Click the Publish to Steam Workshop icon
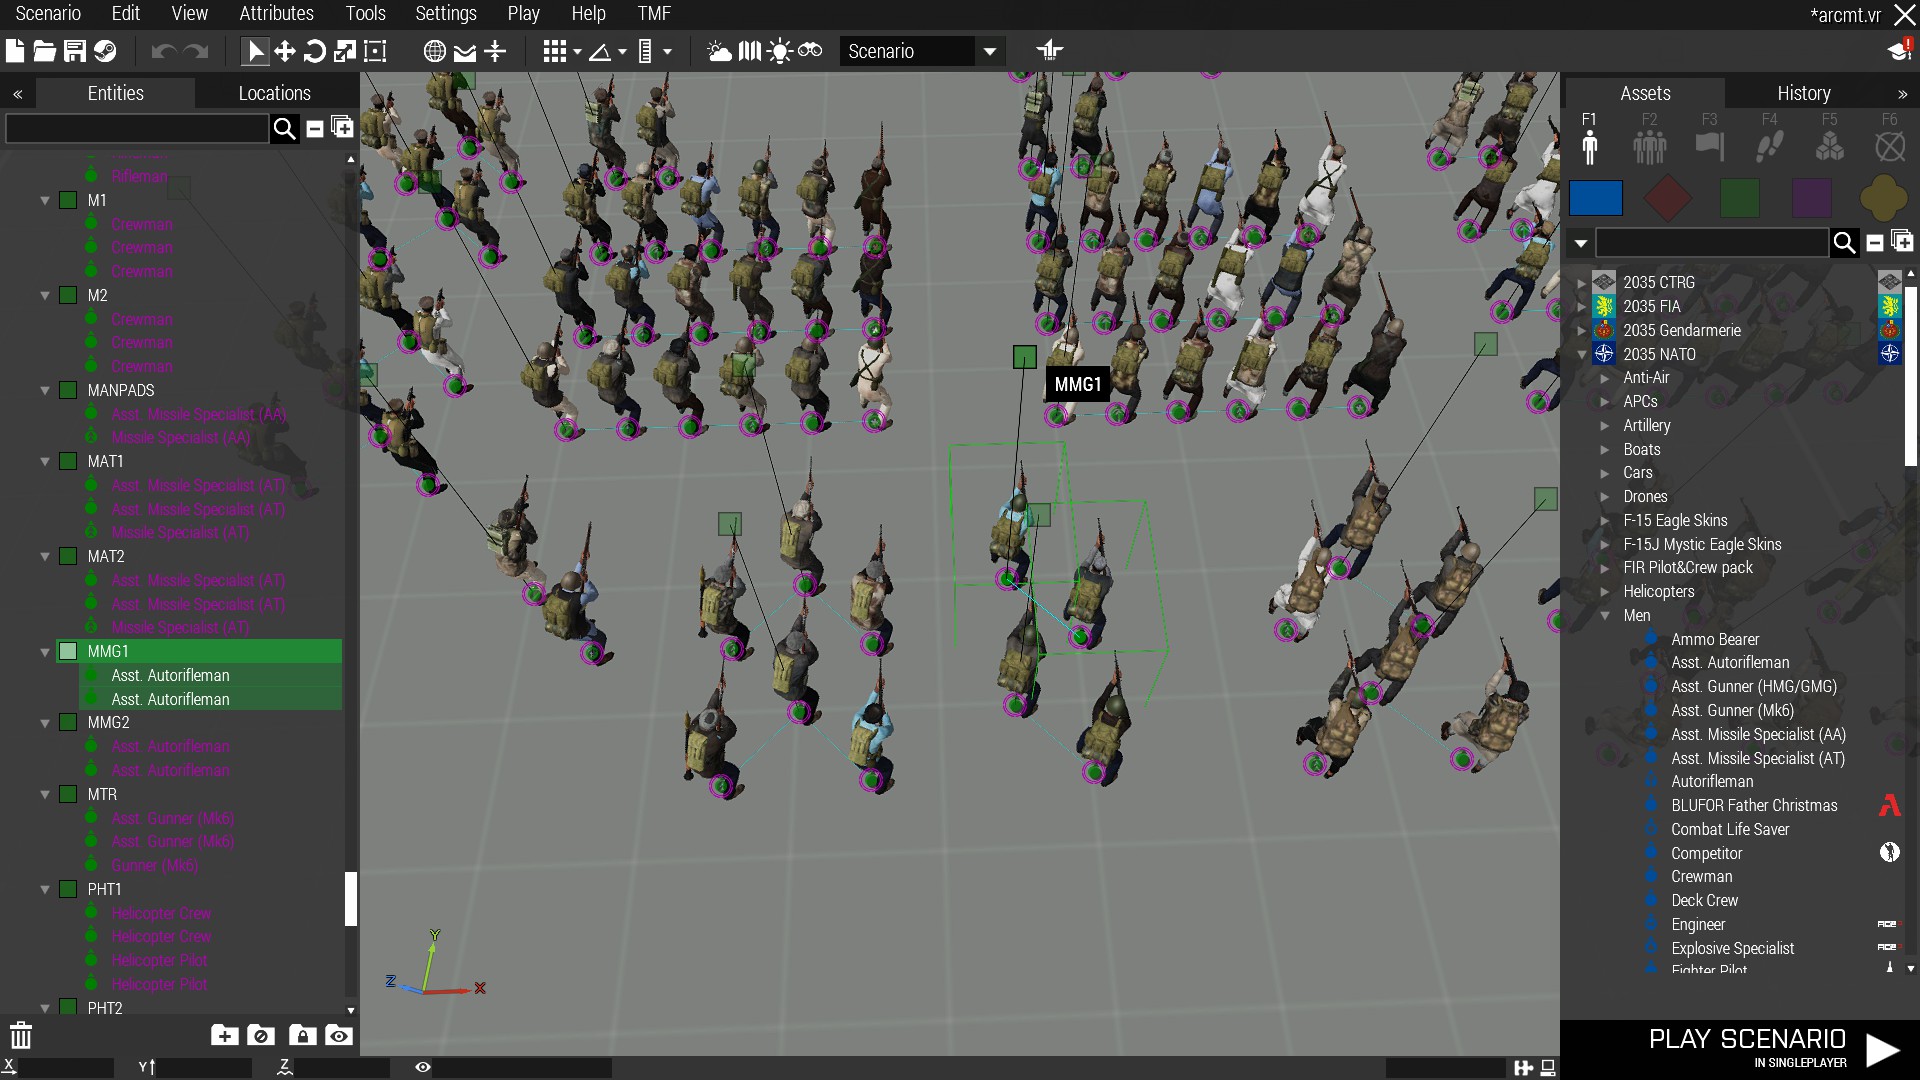Viewport: 1920px width, 1080px height. pyautogui.click(x=105, y=51)
